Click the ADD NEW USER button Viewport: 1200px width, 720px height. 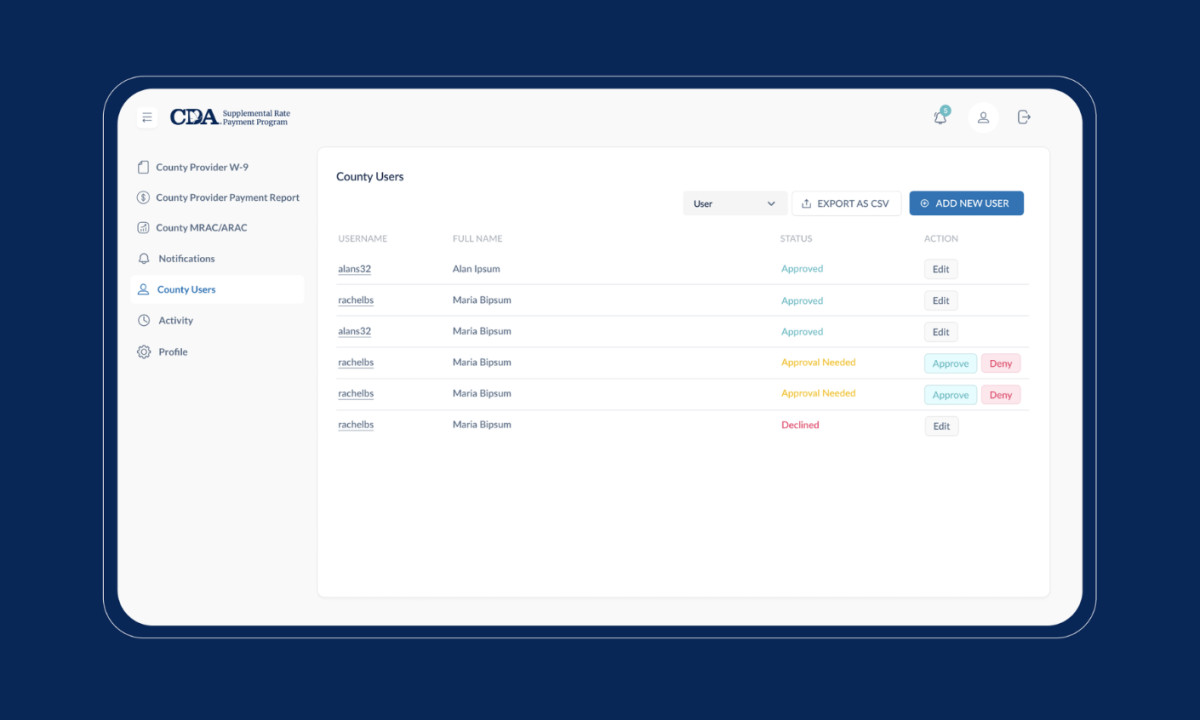[966, 203]
